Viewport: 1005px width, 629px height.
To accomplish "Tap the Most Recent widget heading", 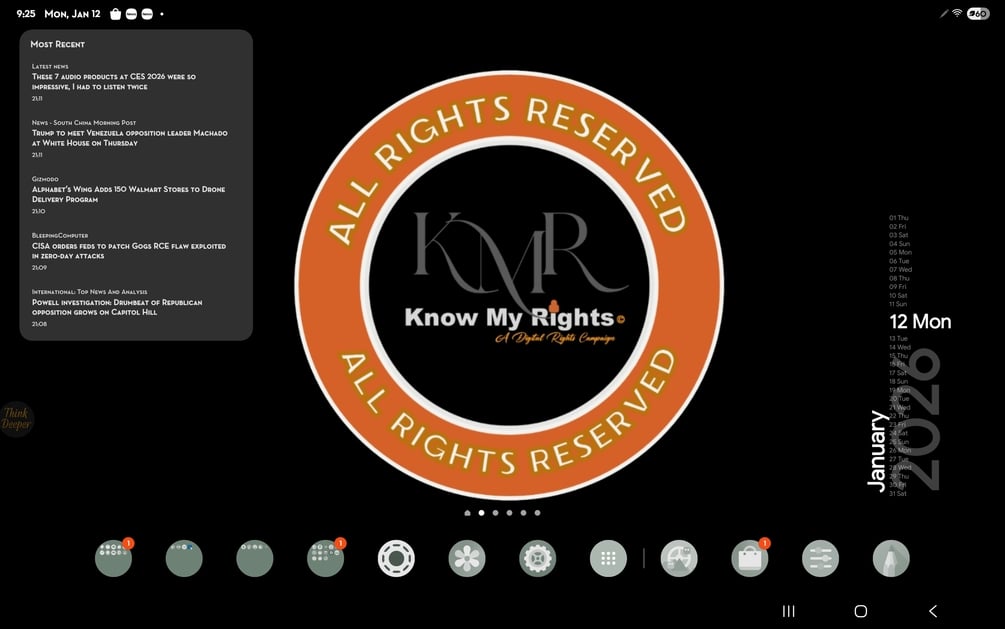I will coord(58,44).
